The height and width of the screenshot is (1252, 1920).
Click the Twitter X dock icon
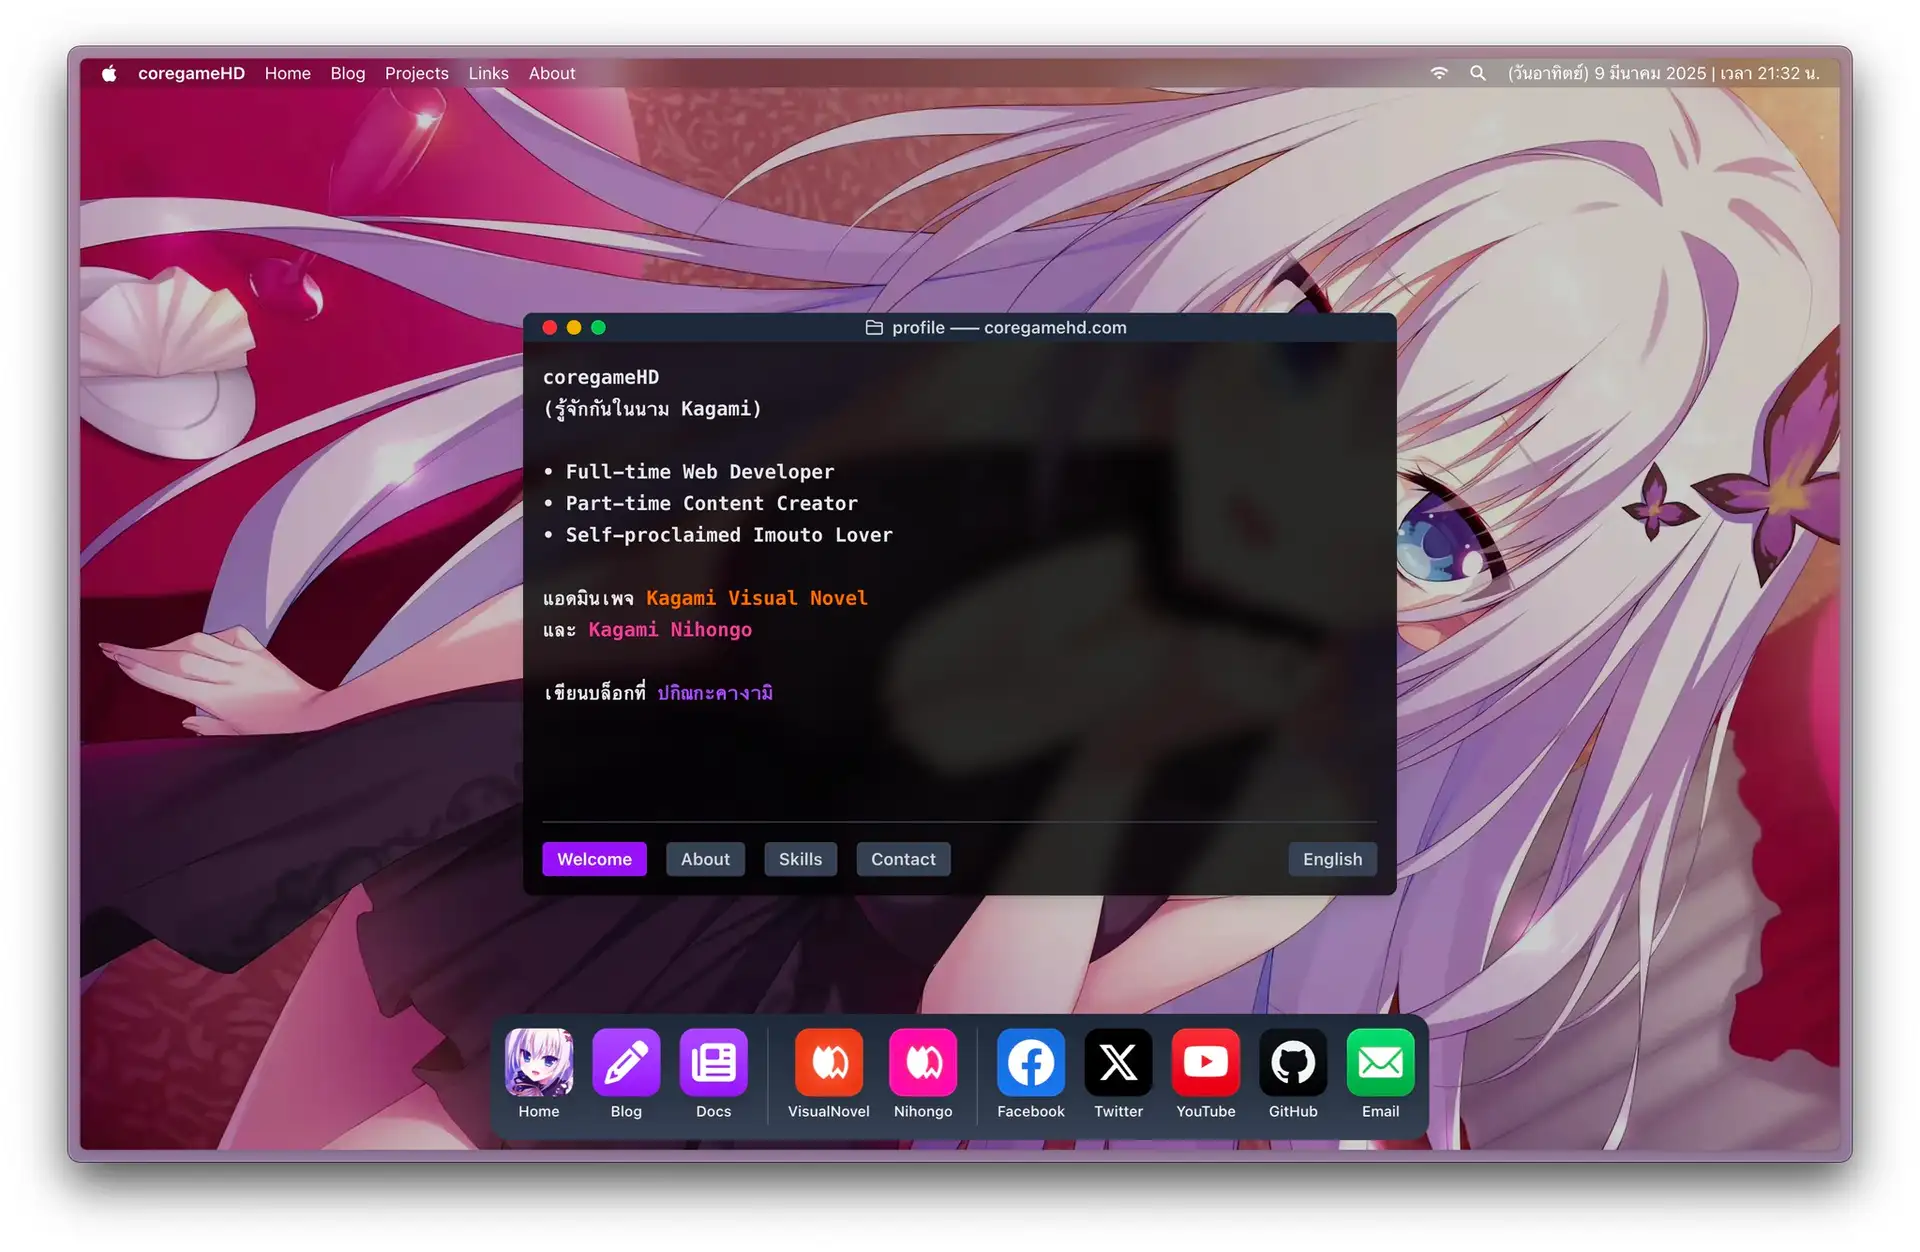pyautogui.click(x=1118, y=1062)
